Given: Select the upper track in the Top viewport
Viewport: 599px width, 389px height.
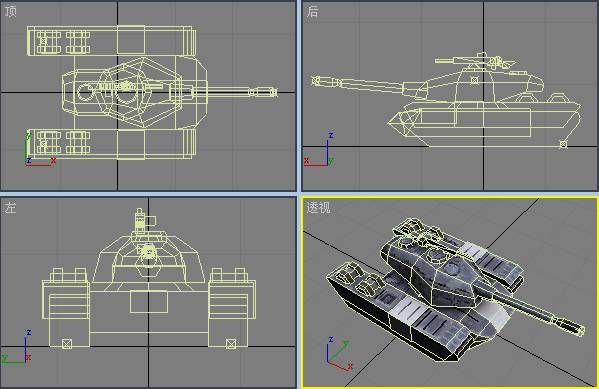Looking at the screenshot, I should click(x=112, y=41).
